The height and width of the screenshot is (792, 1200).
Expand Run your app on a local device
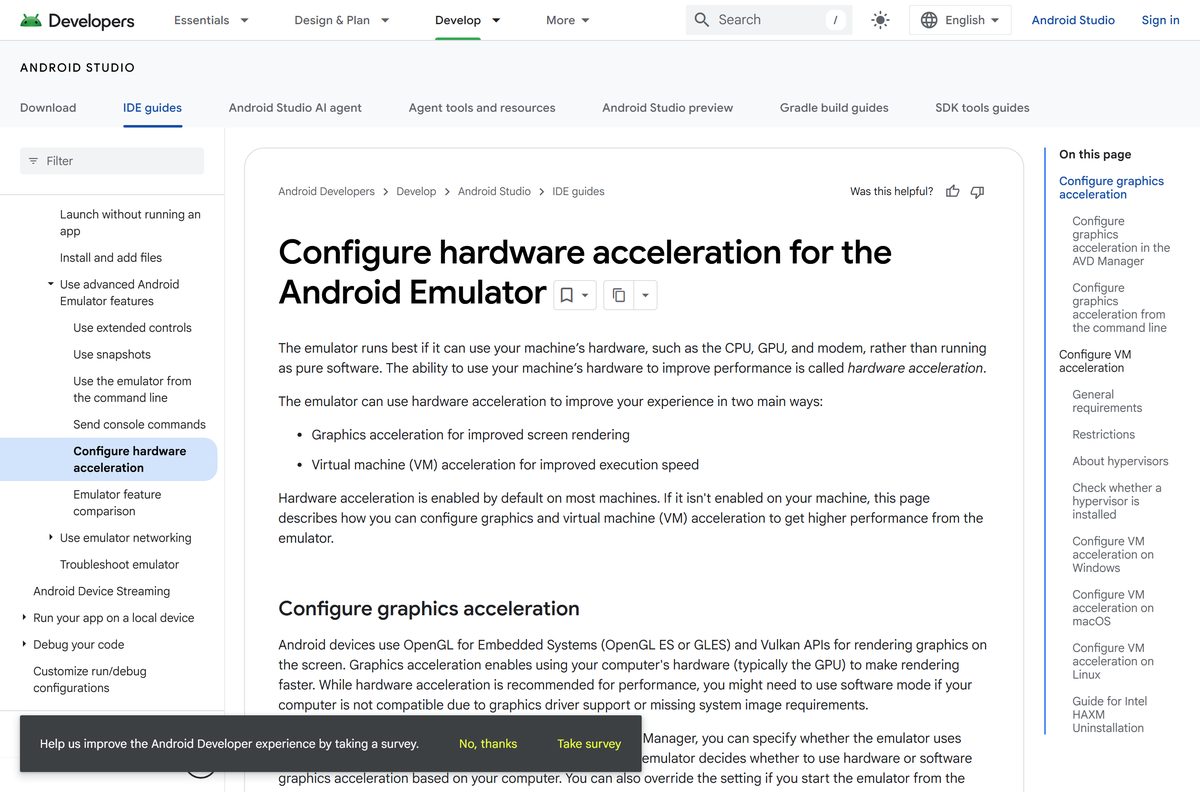24,618
